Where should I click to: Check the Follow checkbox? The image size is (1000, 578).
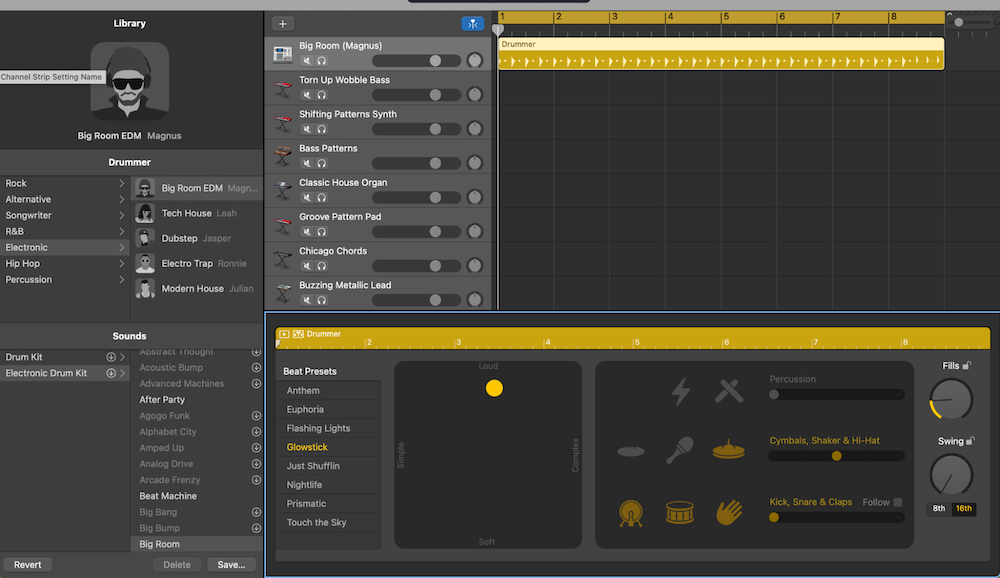click(897, 502)
